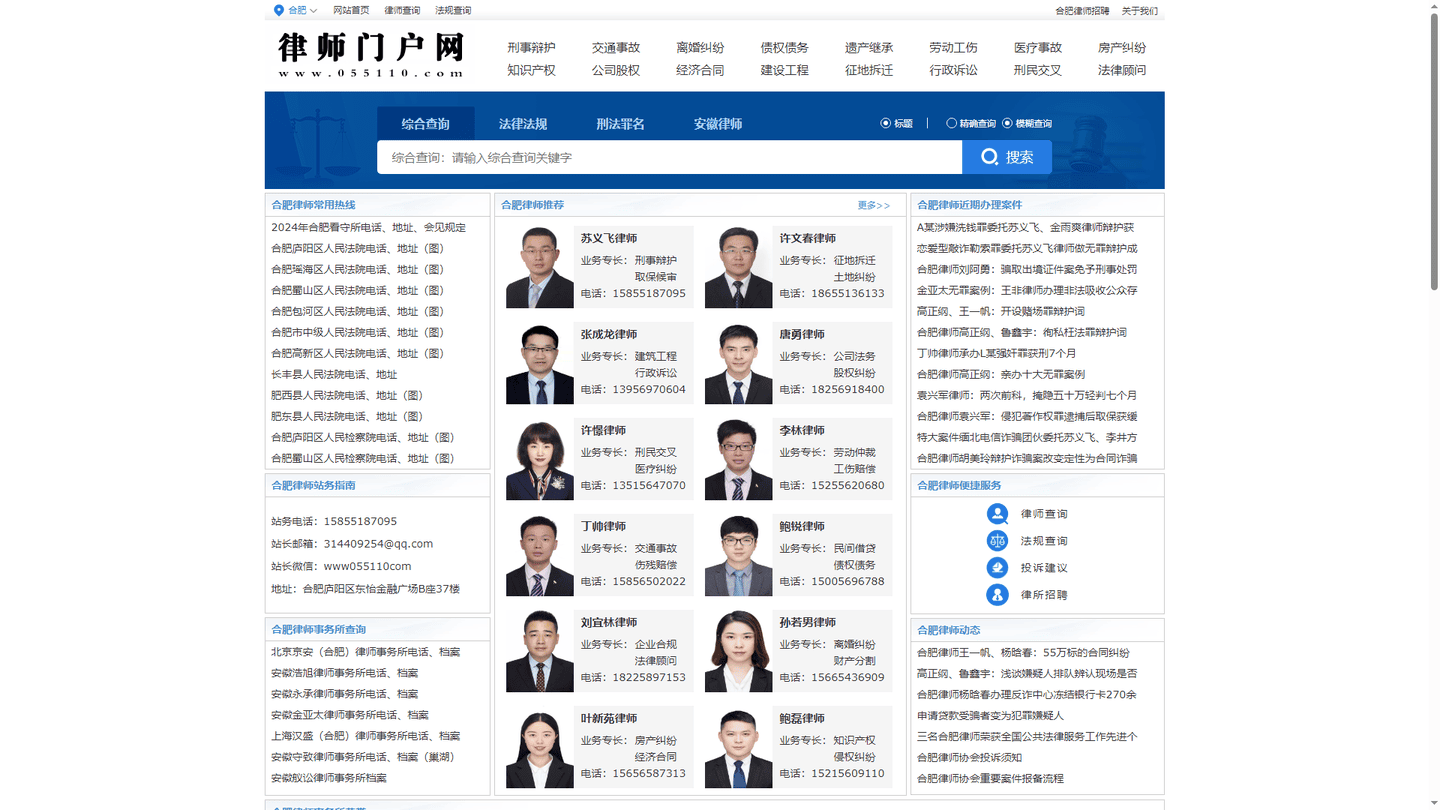Open 长丰县人民法院电话、地址
1440x810 pixels.
pyautogui.click(x=334, y=375)
